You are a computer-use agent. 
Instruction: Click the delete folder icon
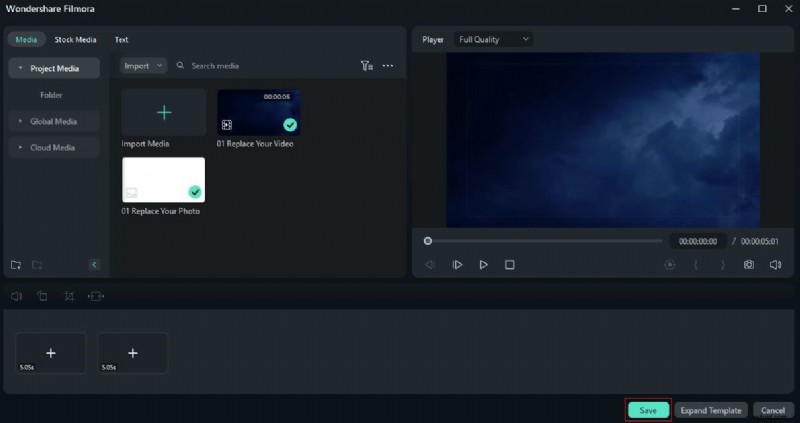37,265
